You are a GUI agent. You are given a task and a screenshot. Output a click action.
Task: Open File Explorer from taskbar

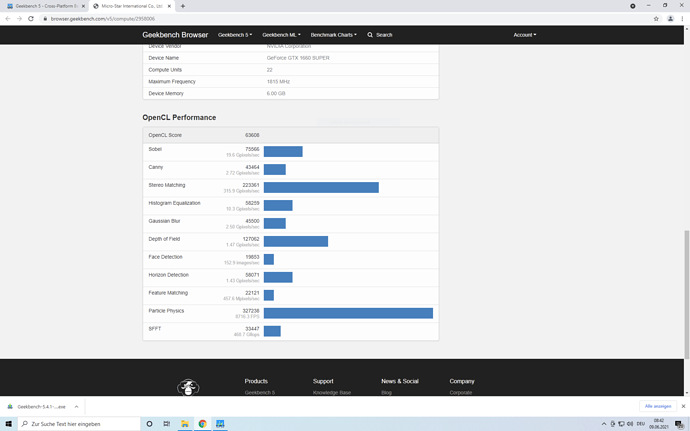[x=185, y=424]
